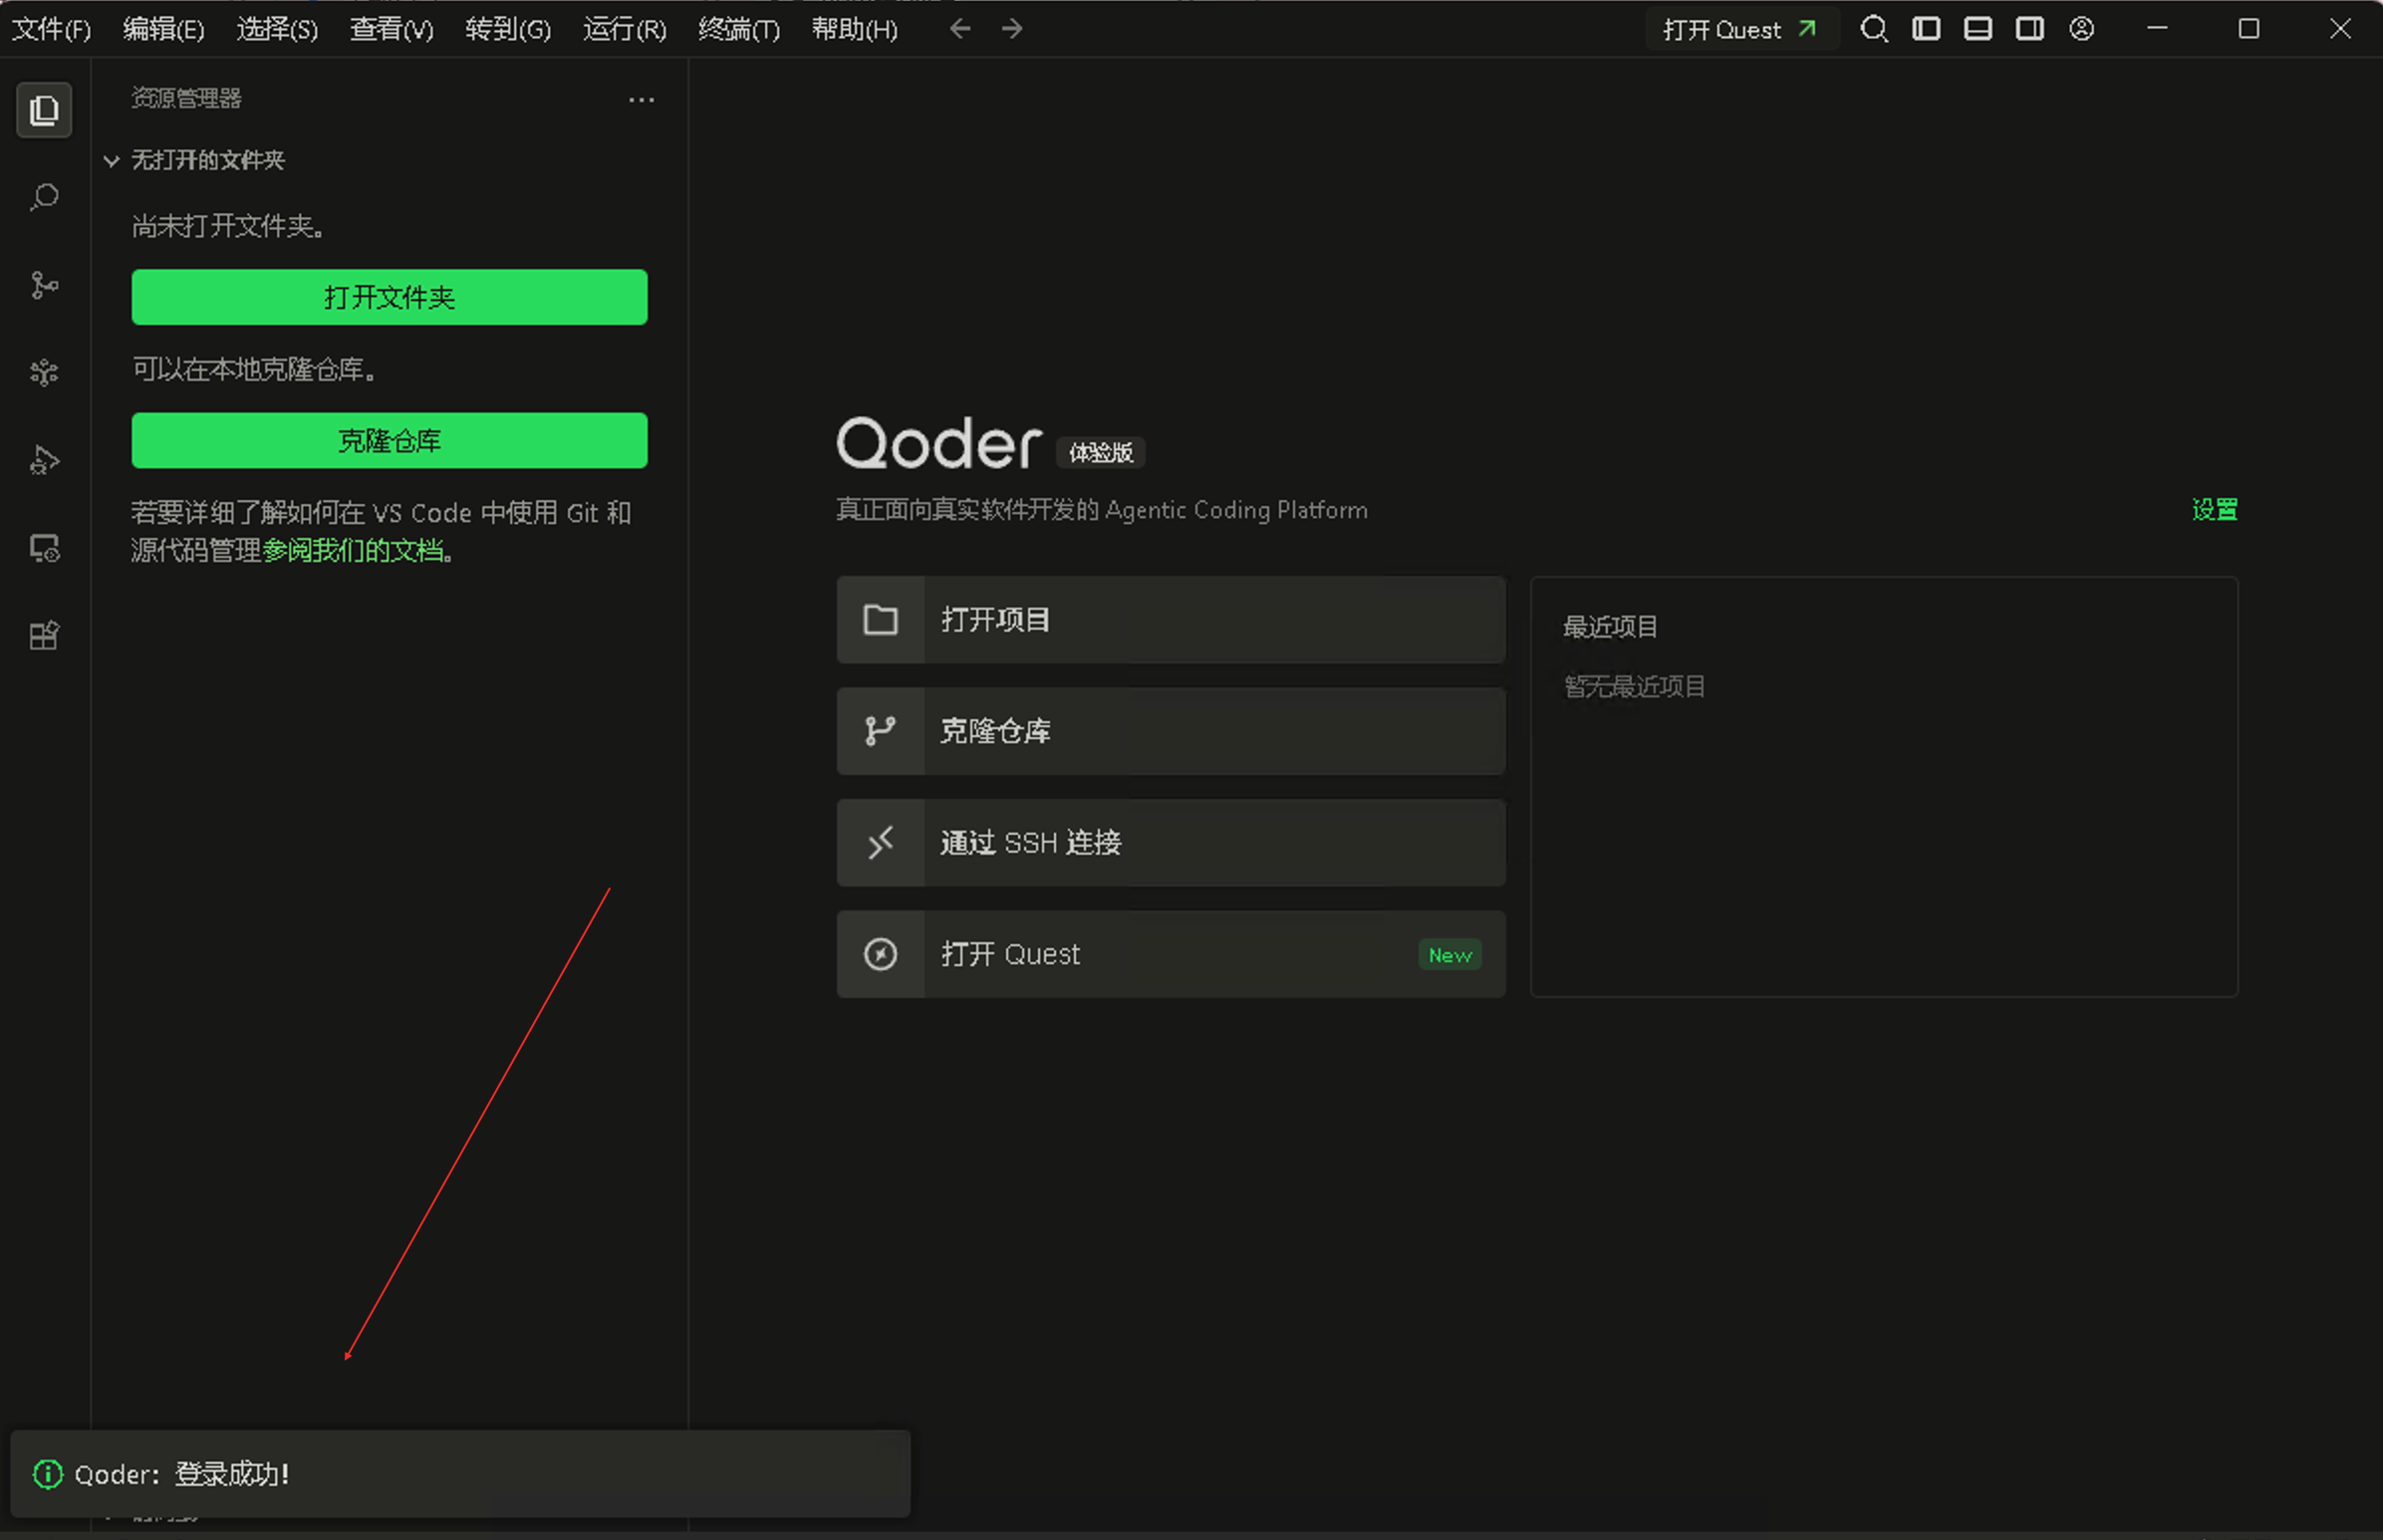The image size is (2383, 1540).
Task: Open the 文件(F) menu
Action: pyautogui.click(x=51, y=29)
